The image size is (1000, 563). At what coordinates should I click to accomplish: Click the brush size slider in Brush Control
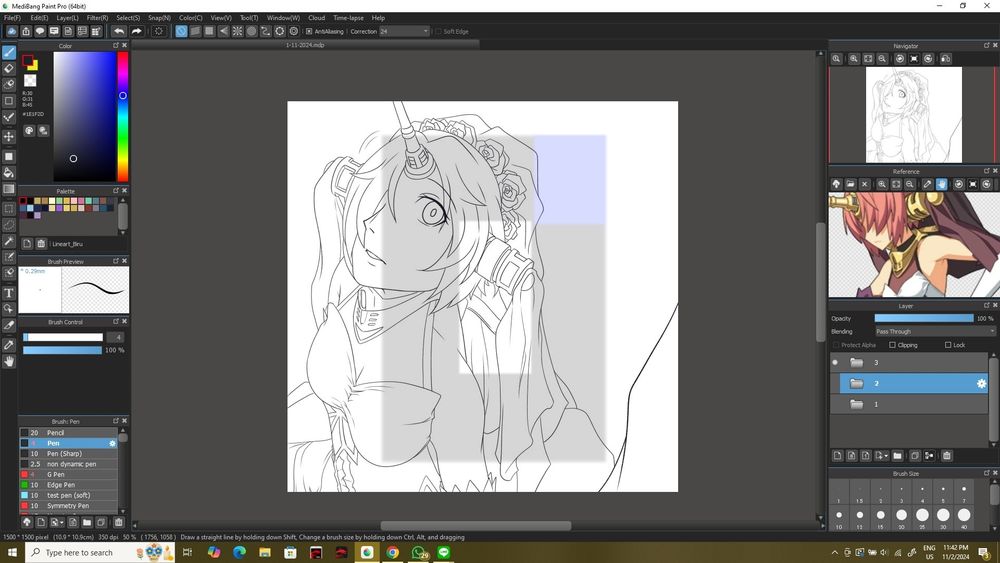coord(62,337)
